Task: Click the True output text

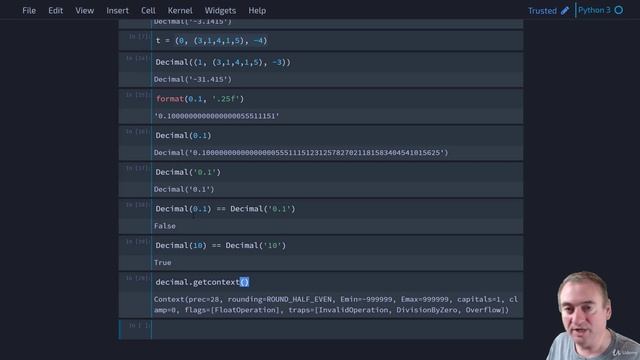Action: tap(162, 262)
